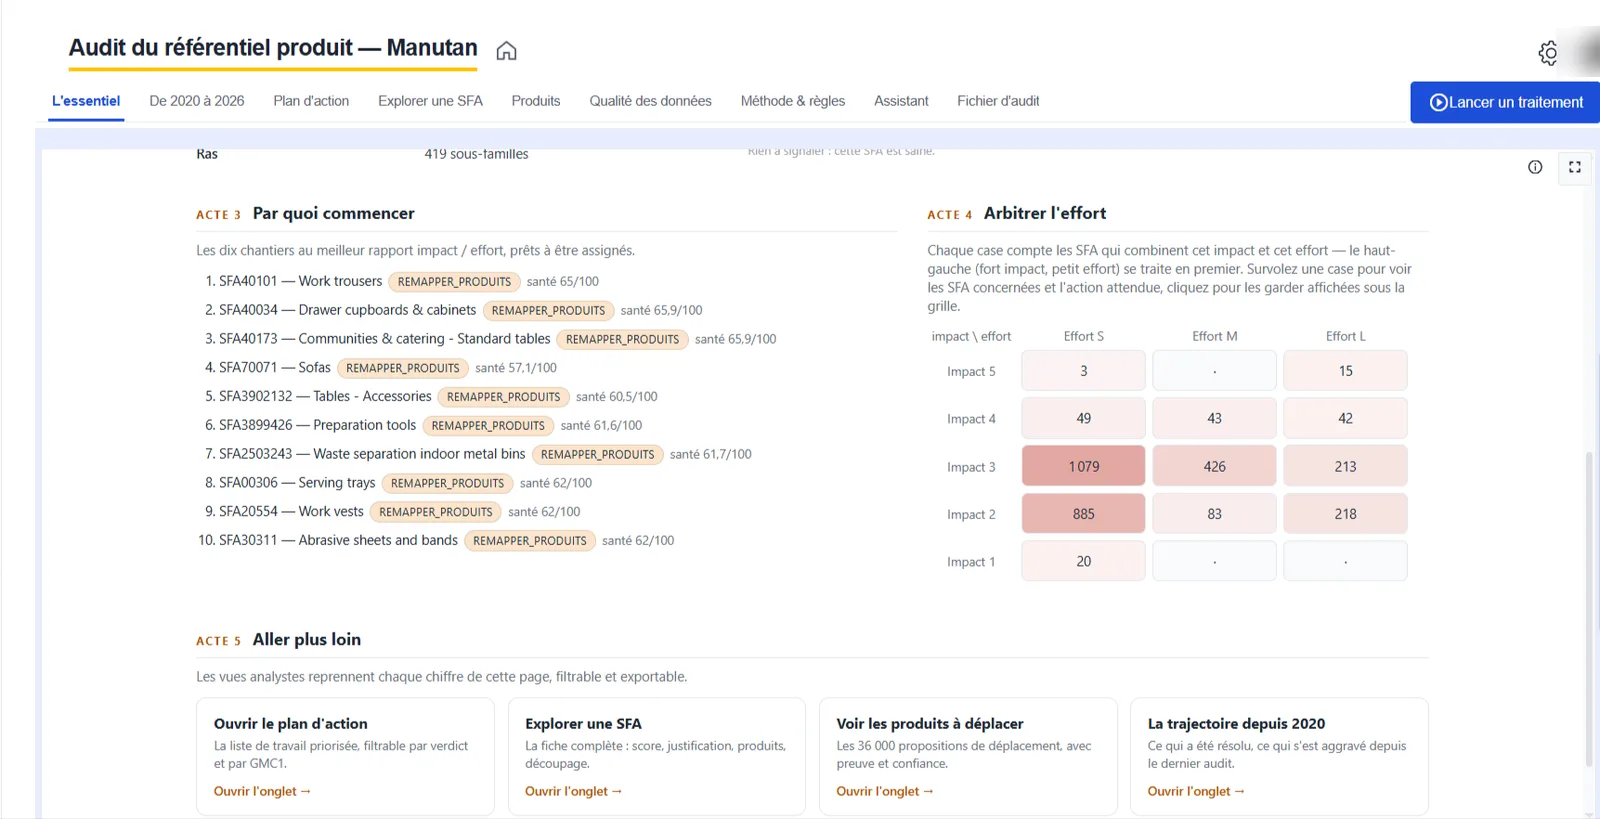Click the Effort S column header
Screen dimensions: 1600x819
click(x=1084, y=336)
